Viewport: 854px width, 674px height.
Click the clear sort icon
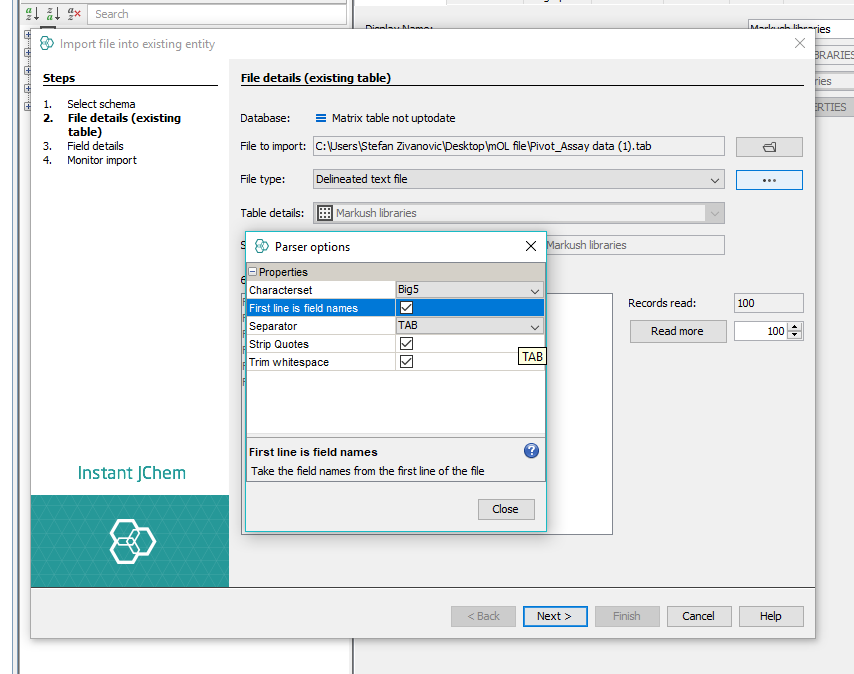click(74, 14)
